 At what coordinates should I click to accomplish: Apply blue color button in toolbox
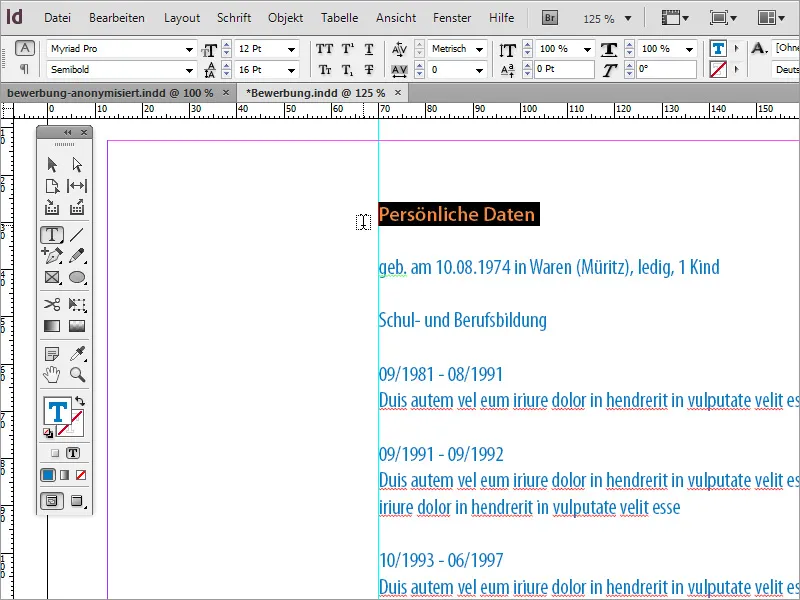[x=48, y=475]
